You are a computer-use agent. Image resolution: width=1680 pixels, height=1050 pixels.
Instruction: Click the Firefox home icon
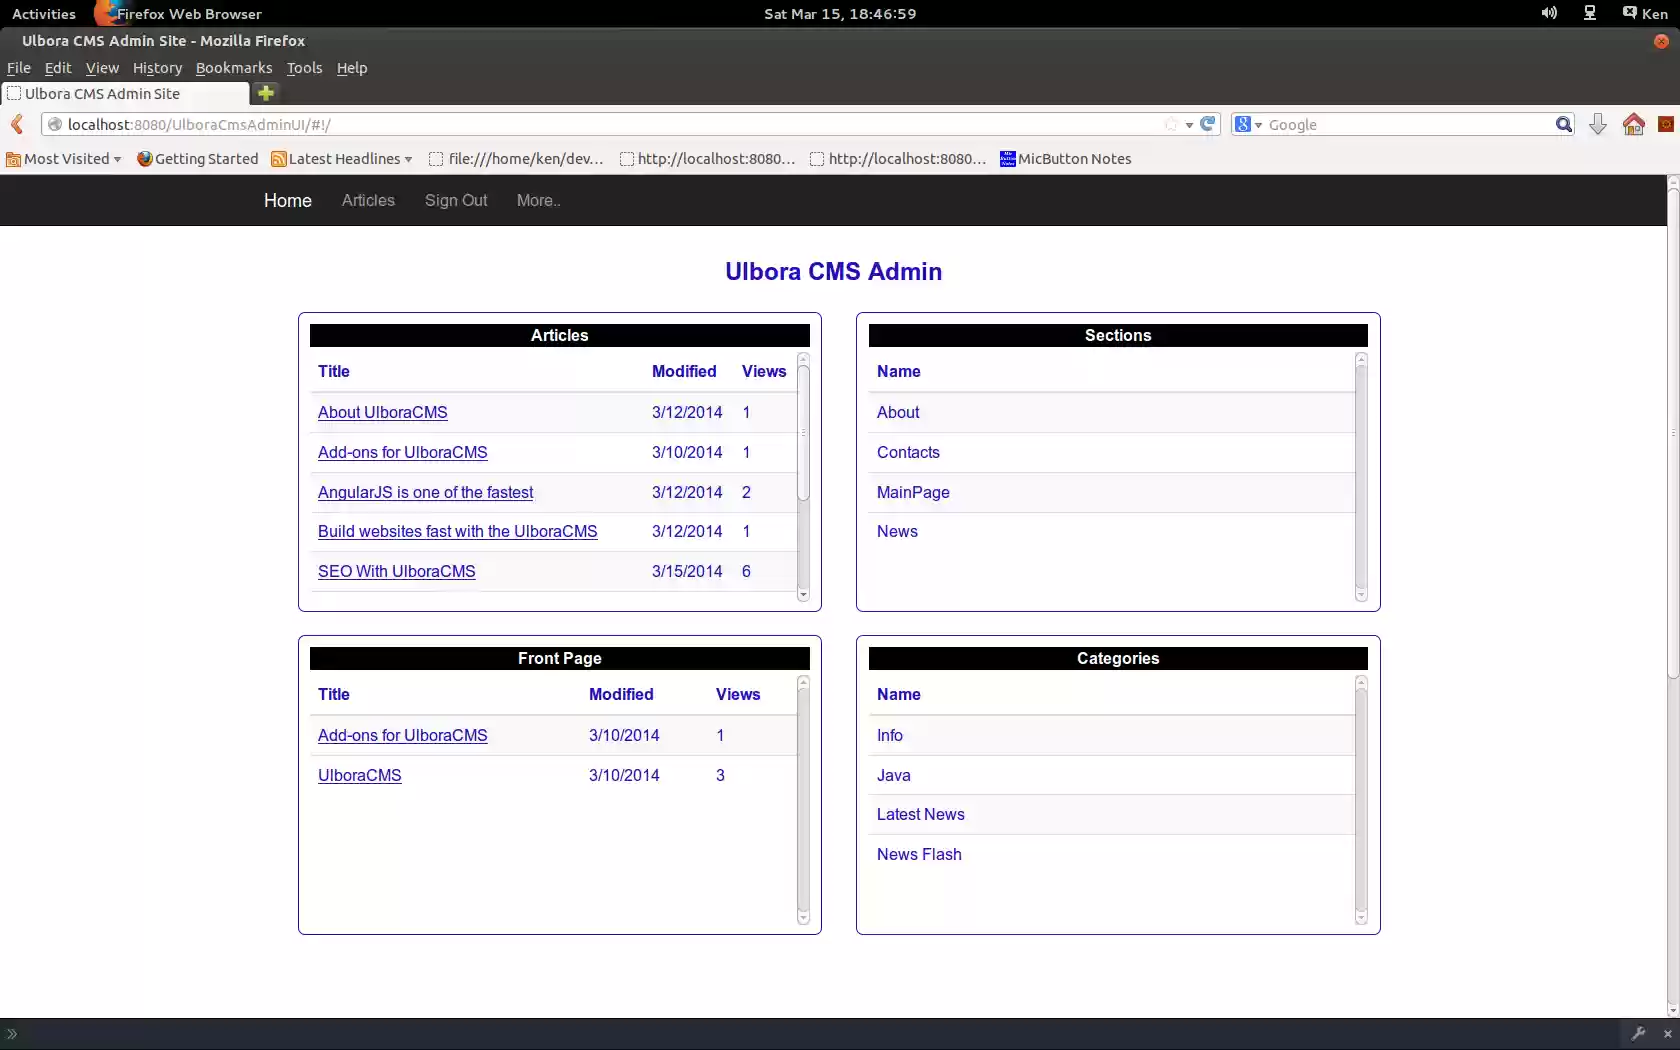[1634, 124]
